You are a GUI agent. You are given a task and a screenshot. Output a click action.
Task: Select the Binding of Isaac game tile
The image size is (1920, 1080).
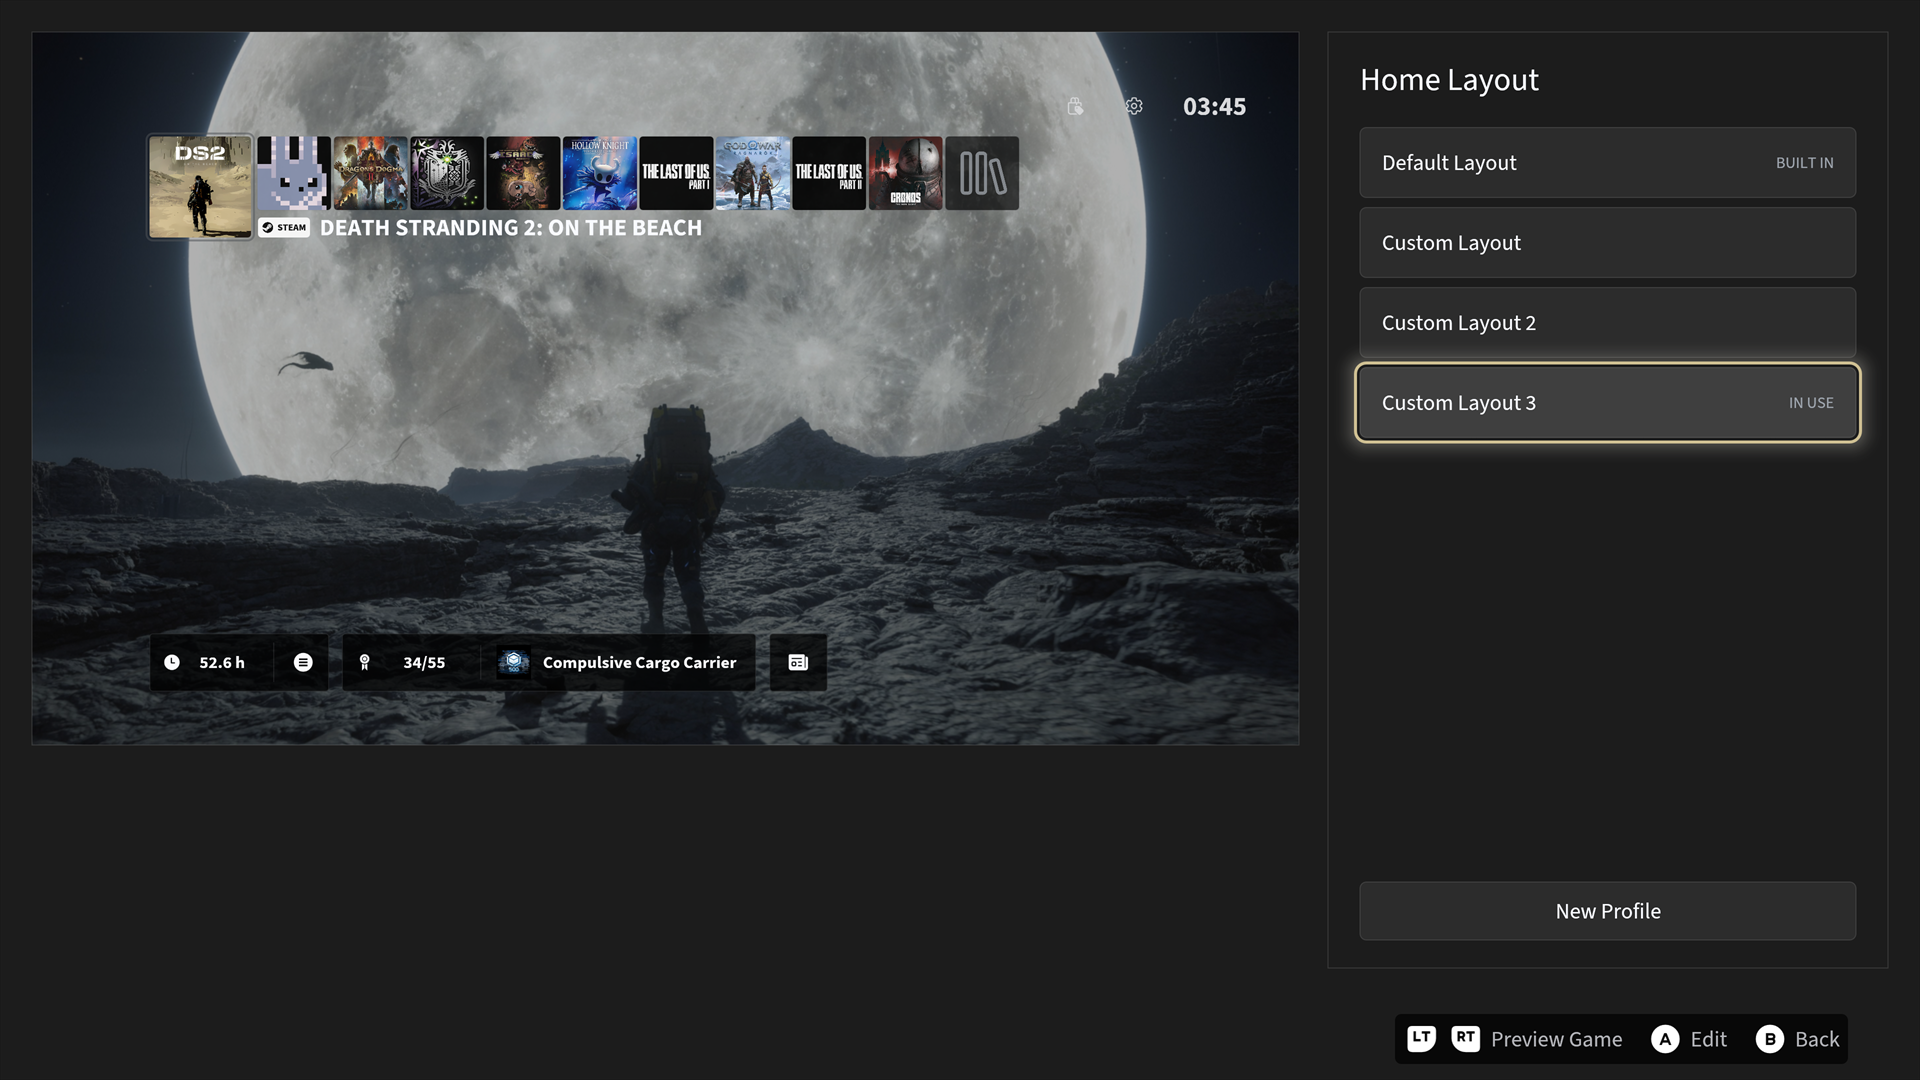[523, 173]
